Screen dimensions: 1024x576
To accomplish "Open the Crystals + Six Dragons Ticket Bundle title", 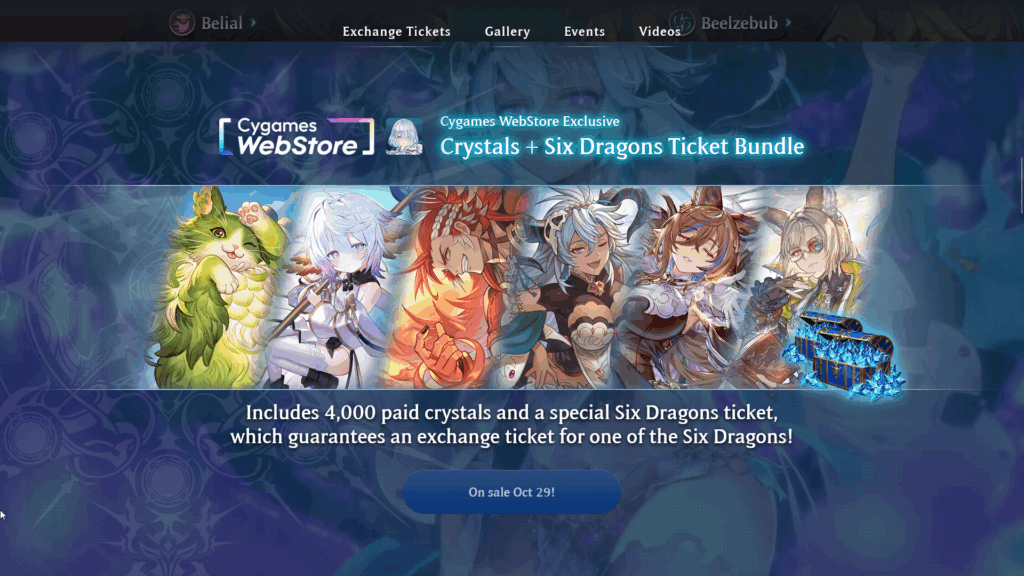I will (622, 146).
